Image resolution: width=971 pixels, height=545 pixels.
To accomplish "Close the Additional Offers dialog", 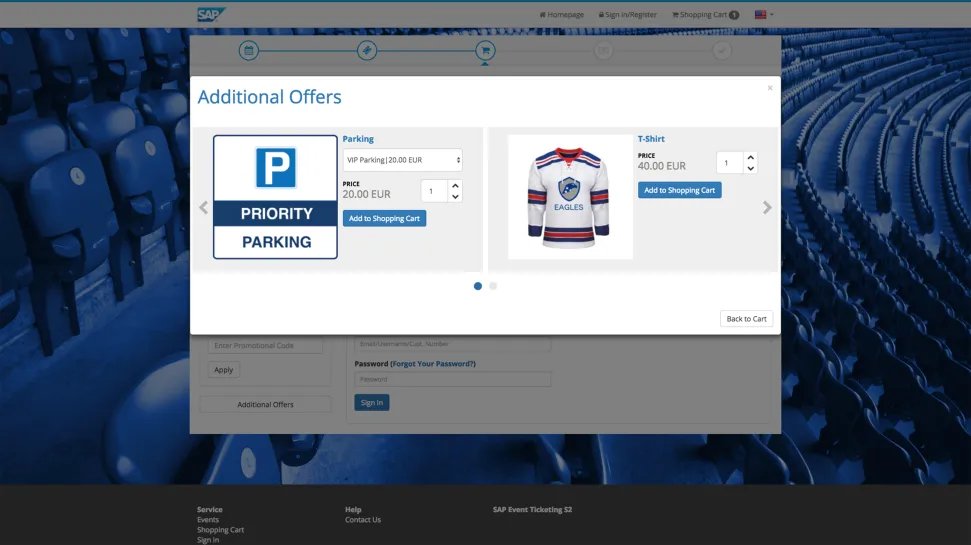I will pos(769,88).
